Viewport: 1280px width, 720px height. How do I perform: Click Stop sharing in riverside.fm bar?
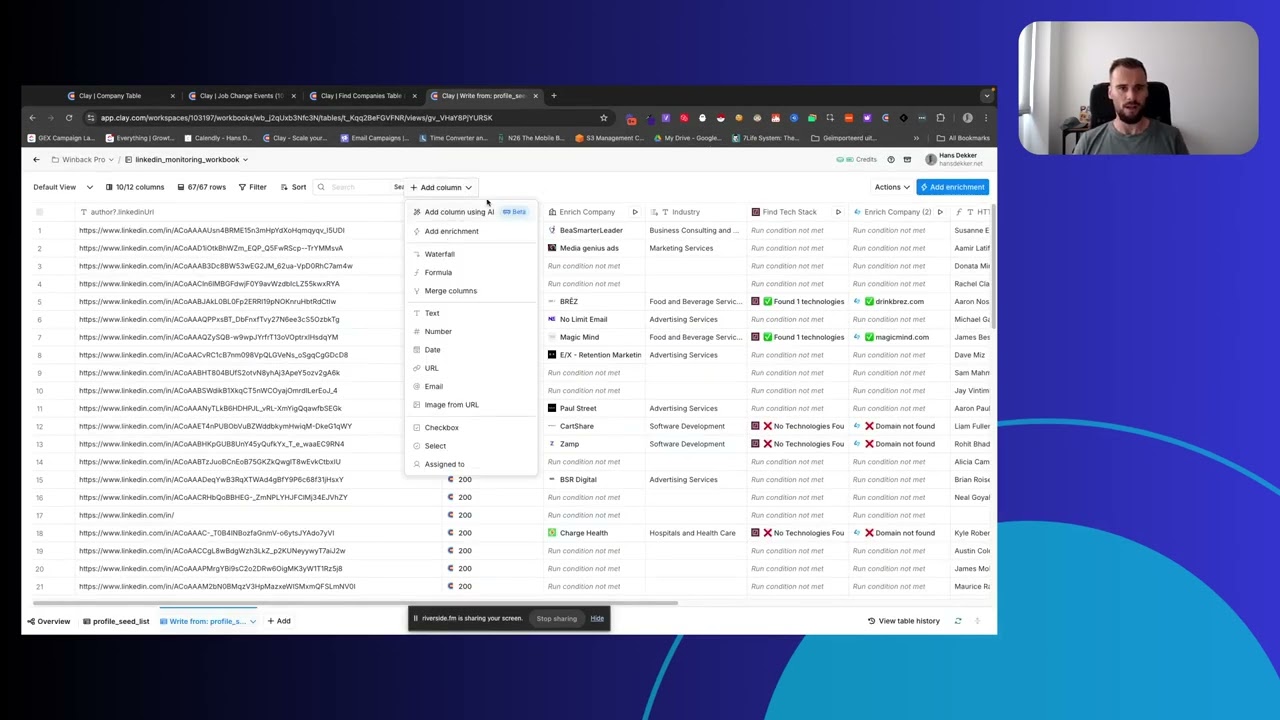(557, 618)
